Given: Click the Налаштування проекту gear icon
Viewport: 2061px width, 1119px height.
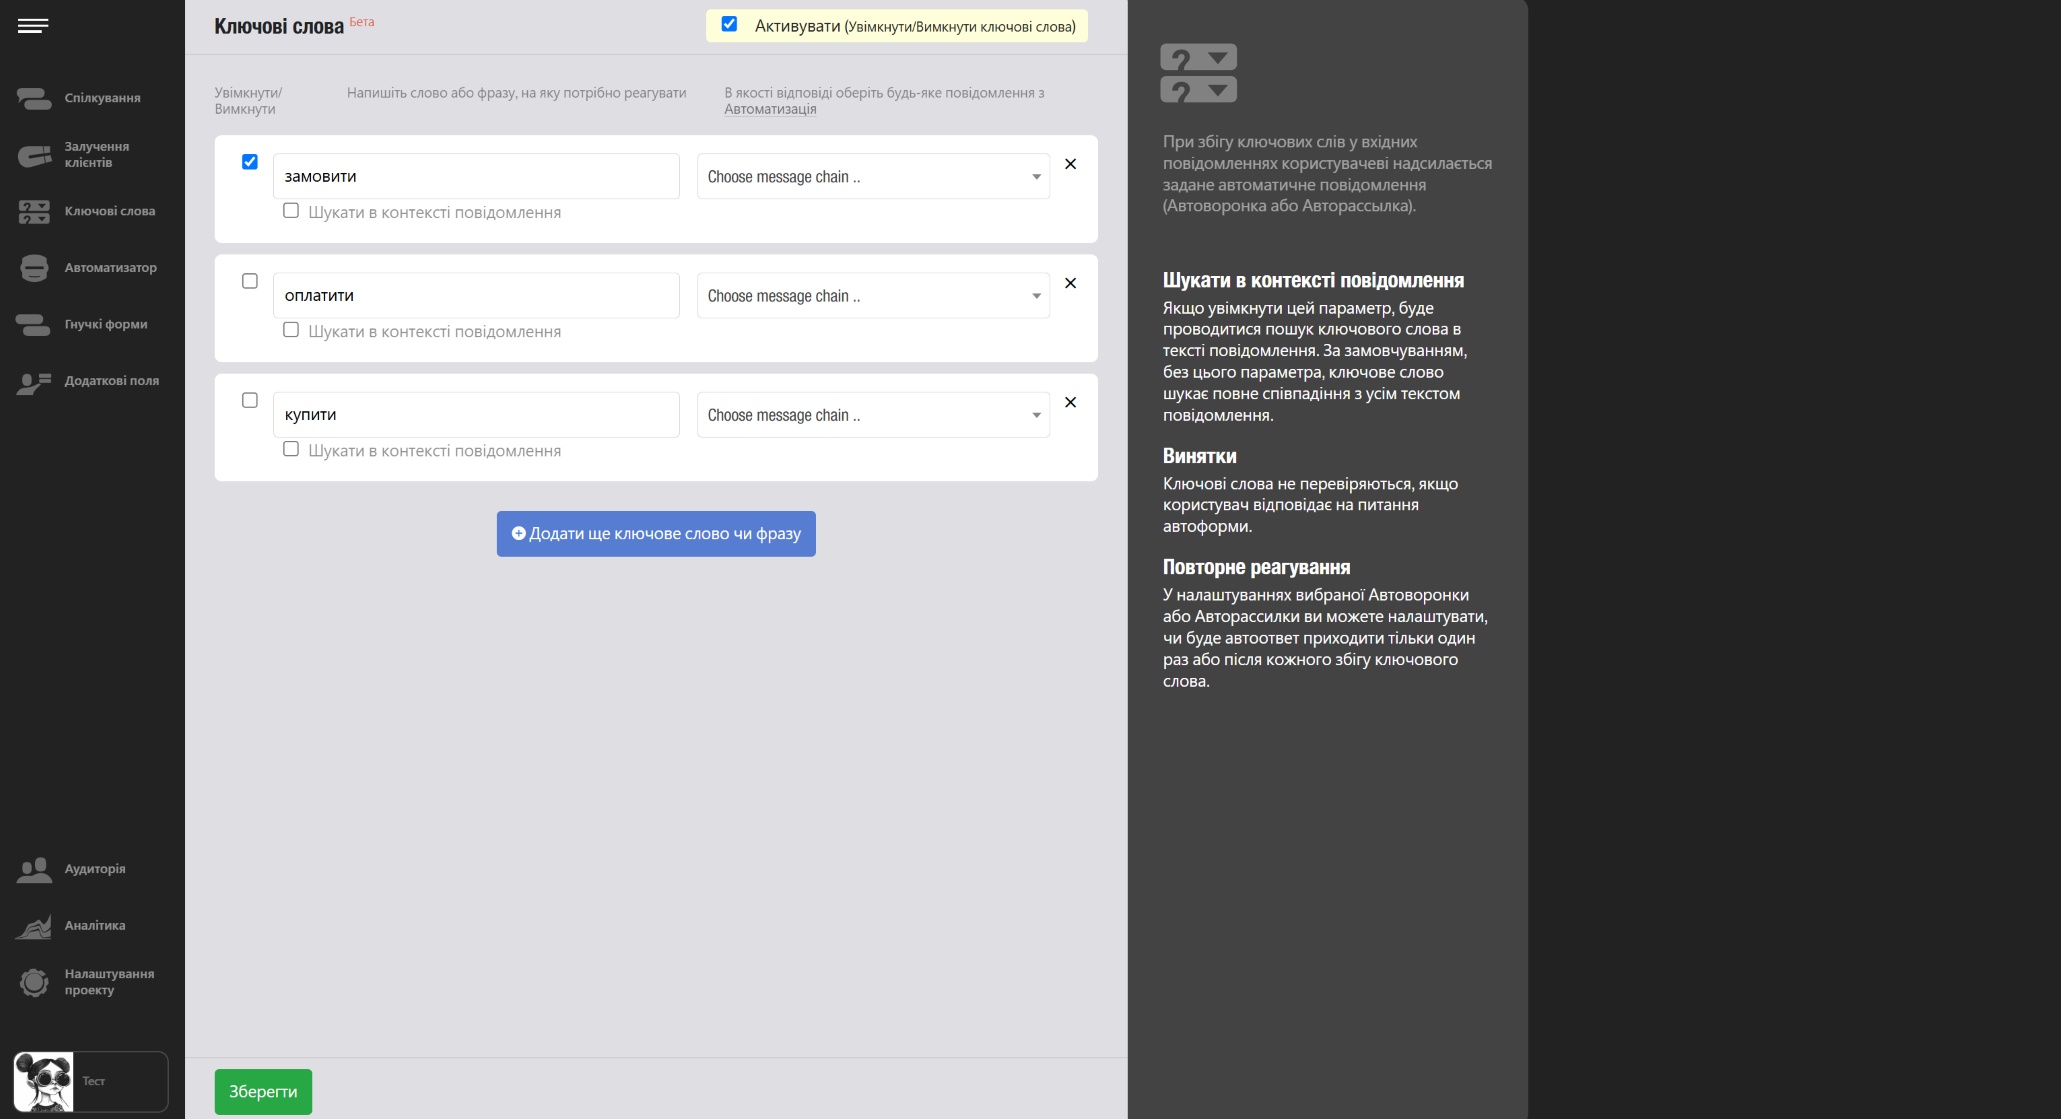Looking at the screenshot, I should (34, 982).
